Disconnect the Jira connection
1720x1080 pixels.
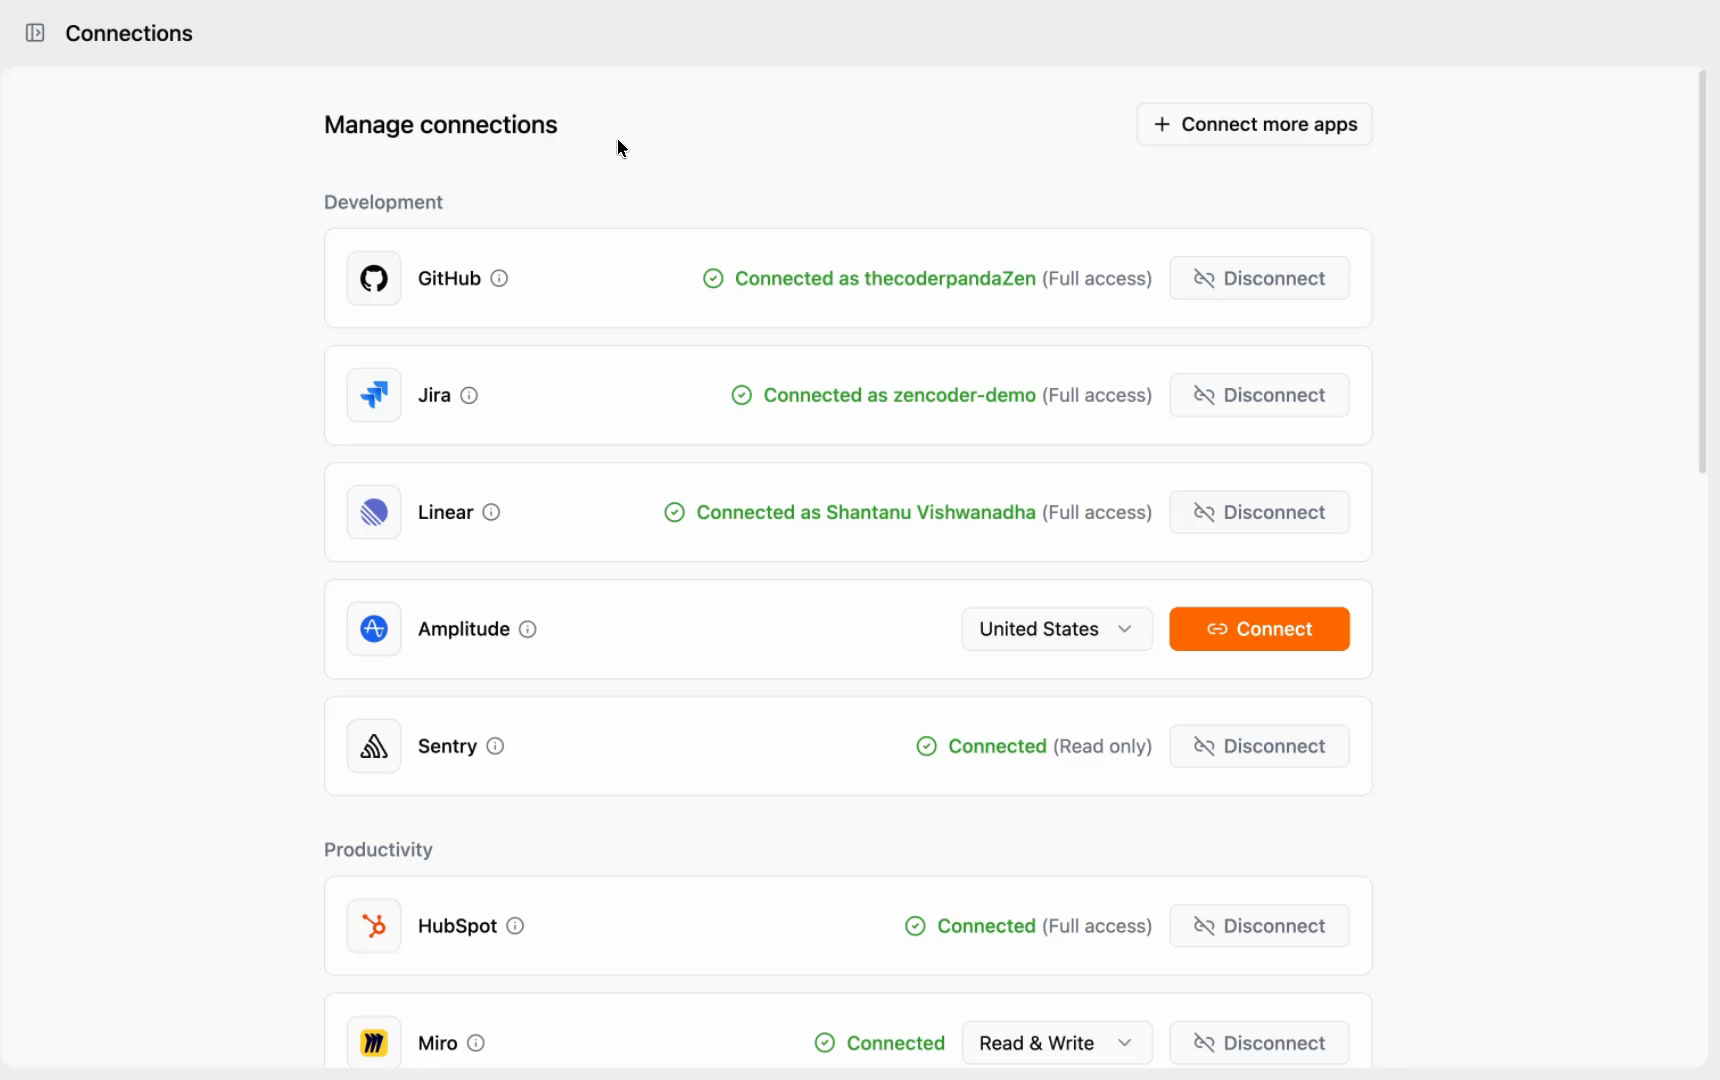[x=1259, y=395]
